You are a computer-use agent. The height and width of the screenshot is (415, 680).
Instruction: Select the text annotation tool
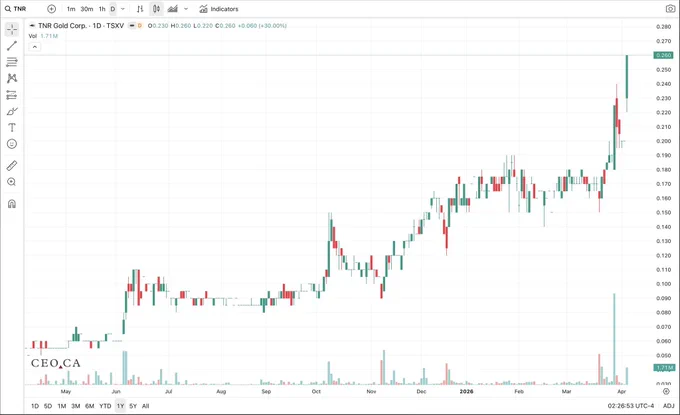(12, 127)
